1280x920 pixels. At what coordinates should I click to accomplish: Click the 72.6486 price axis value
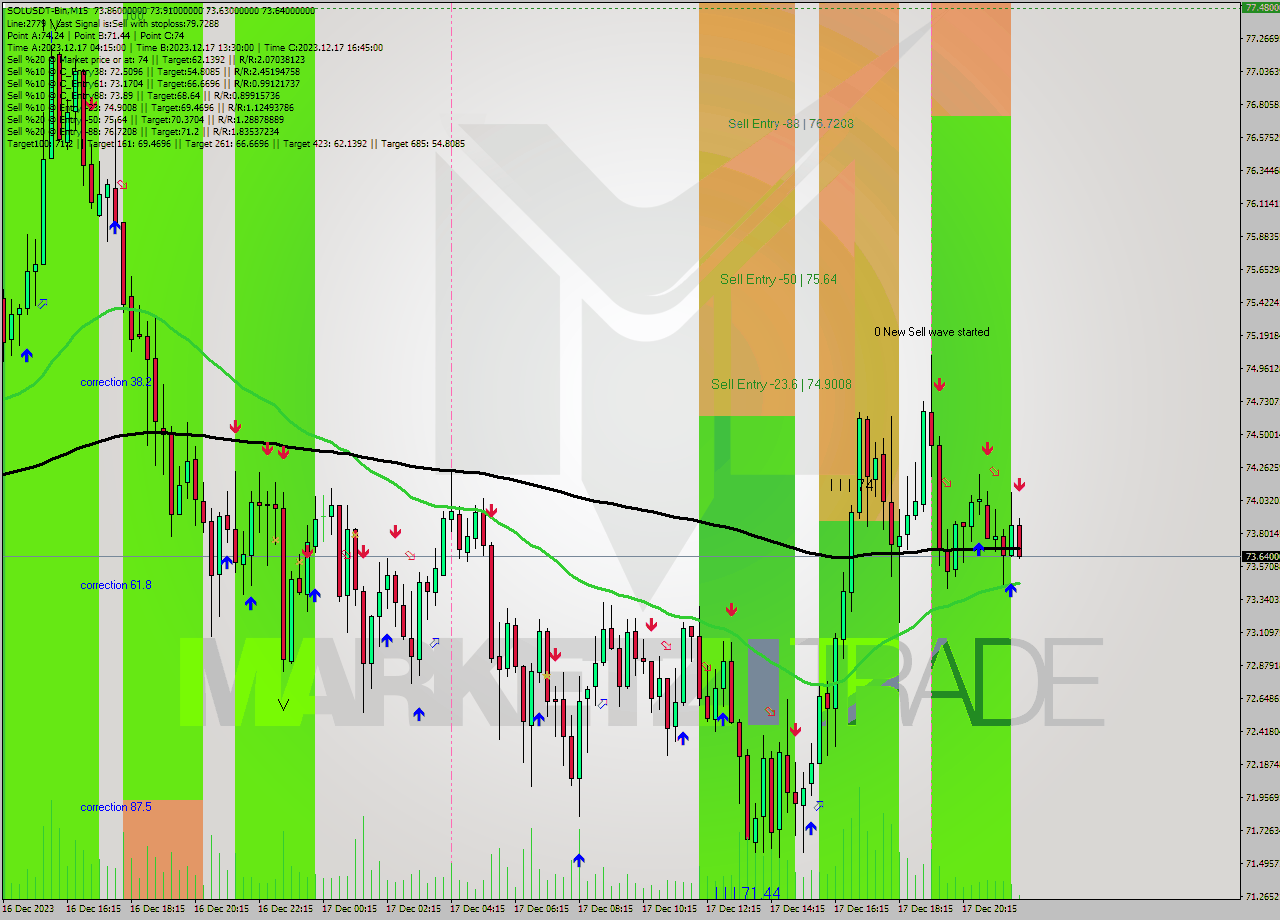point(1262,698)
